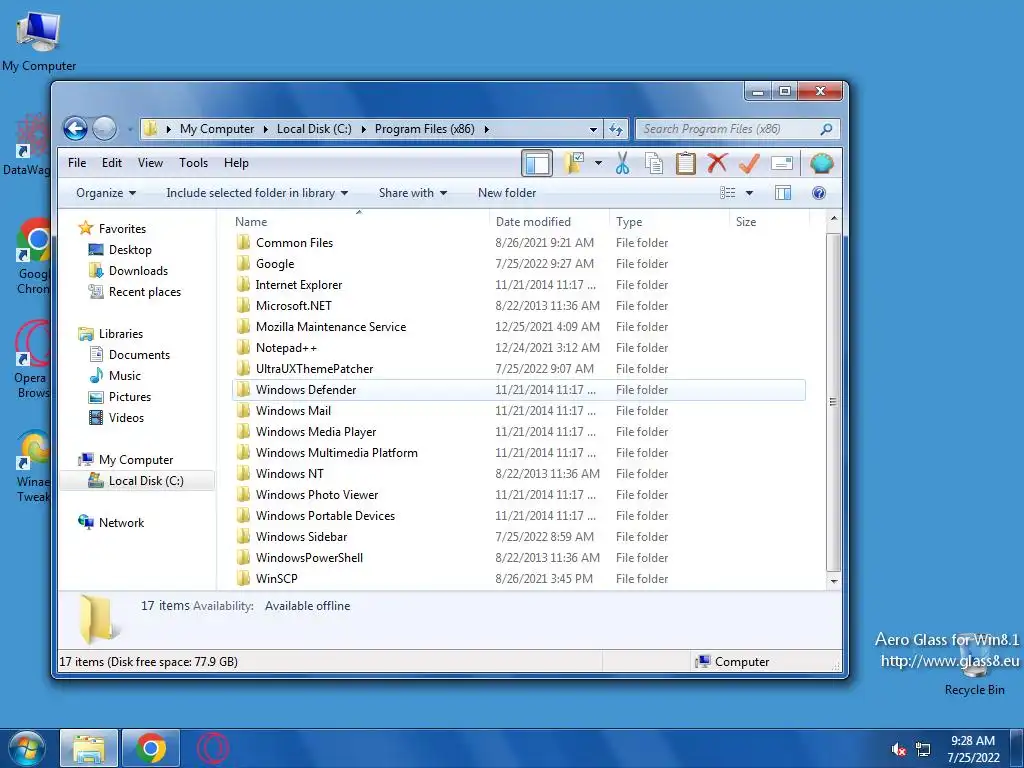Click the Opera icon on taskbar

(213, 748)
